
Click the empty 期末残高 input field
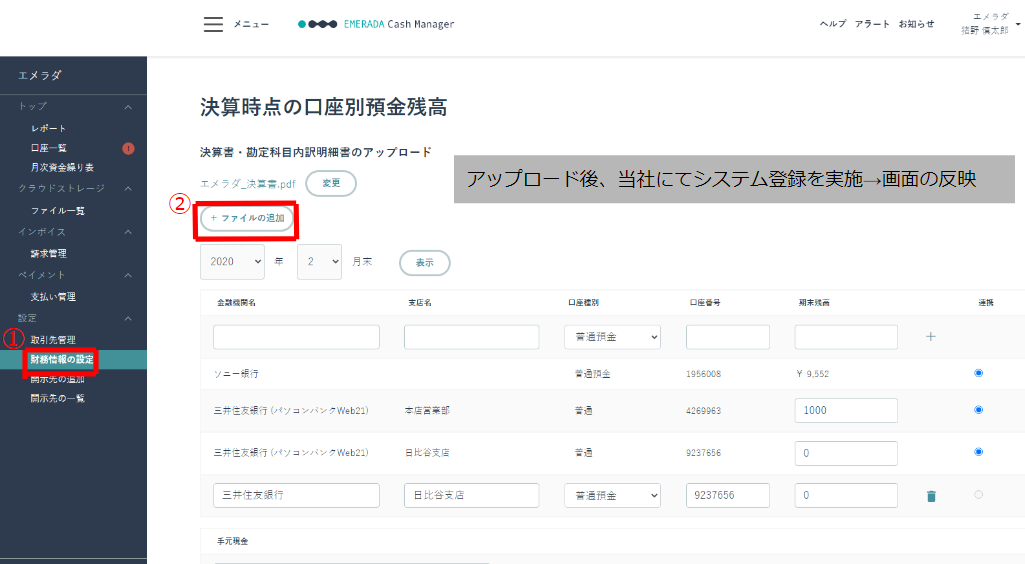pos(846,337)
